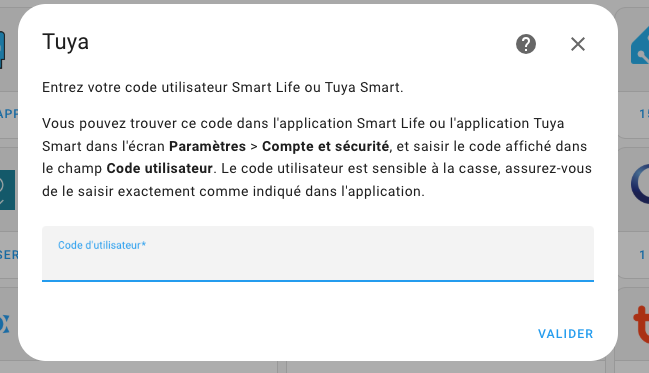Click the bold Compte et sécurité text
Viewport: 649px width, 373px height.
[x=325, y=146]
